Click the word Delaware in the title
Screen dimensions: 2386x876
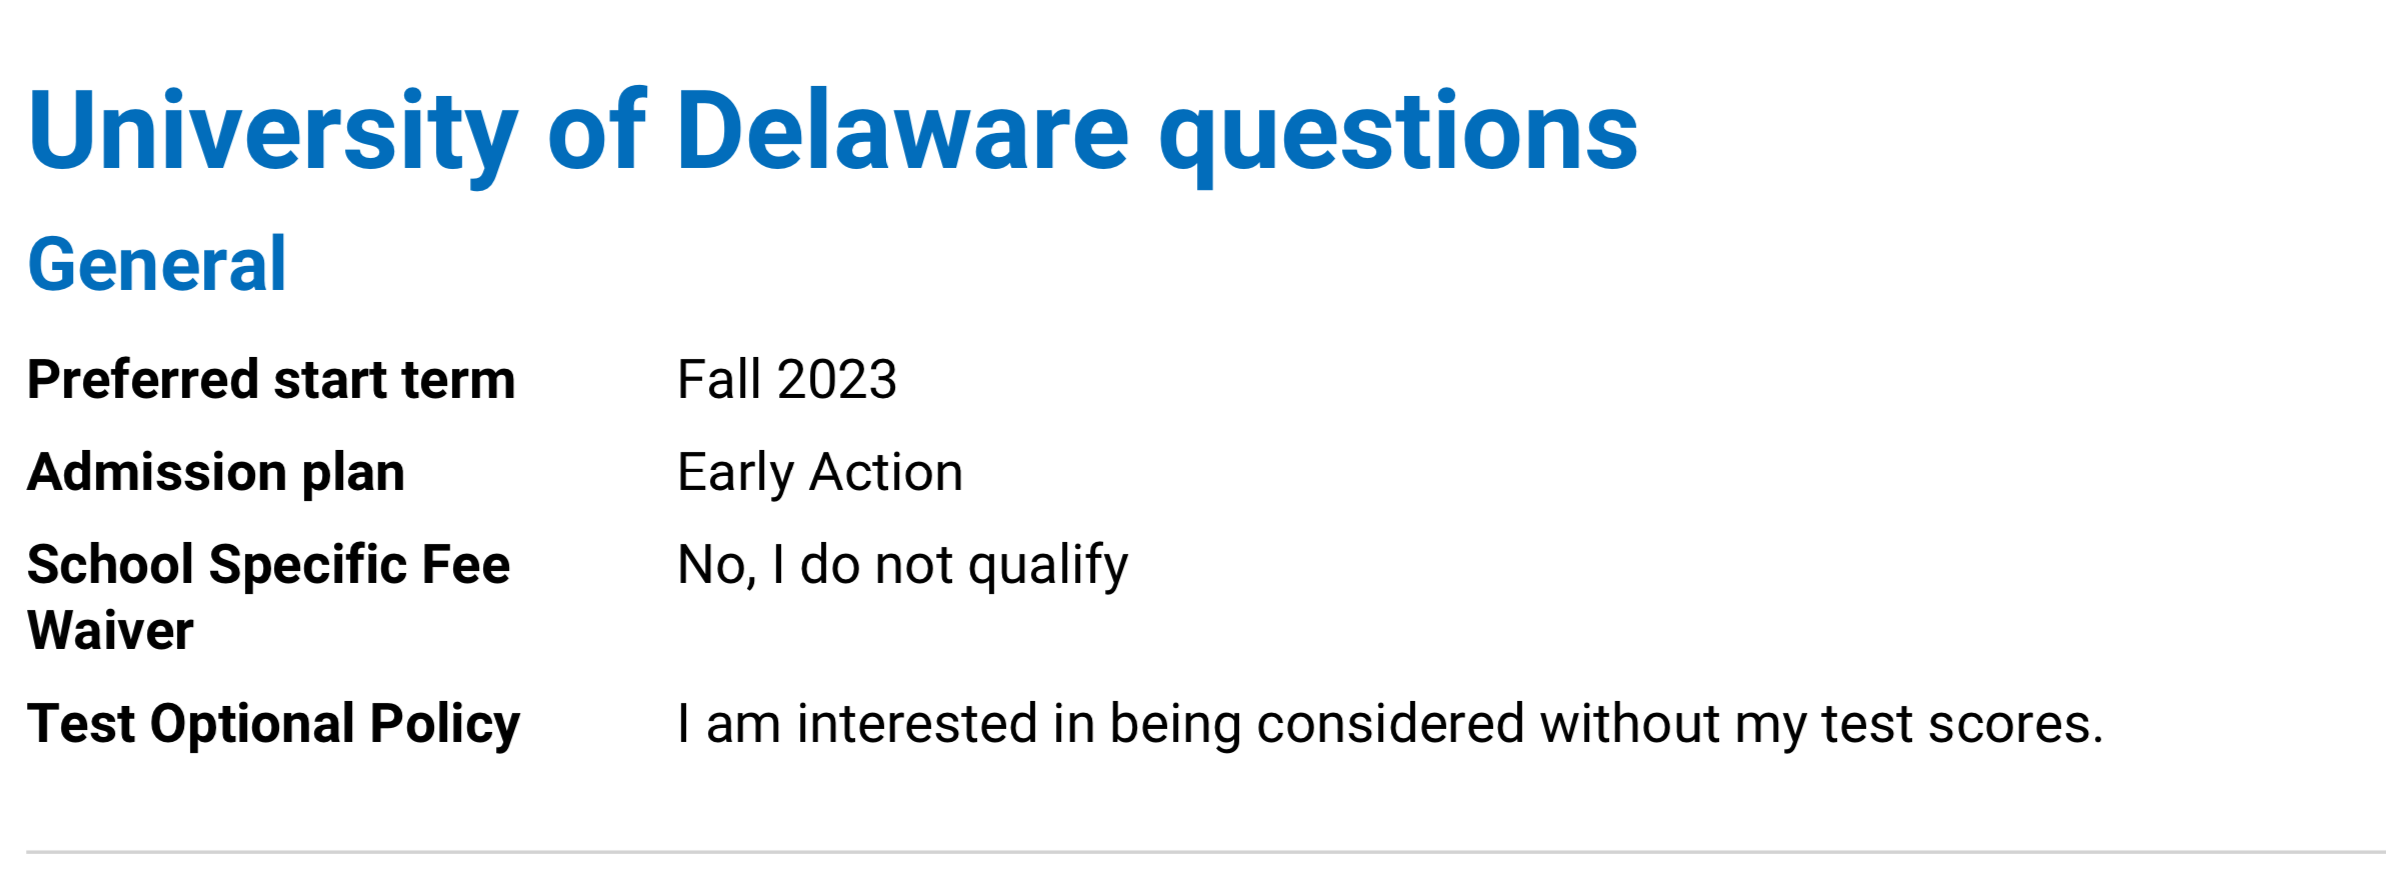(x=902, y=132)
